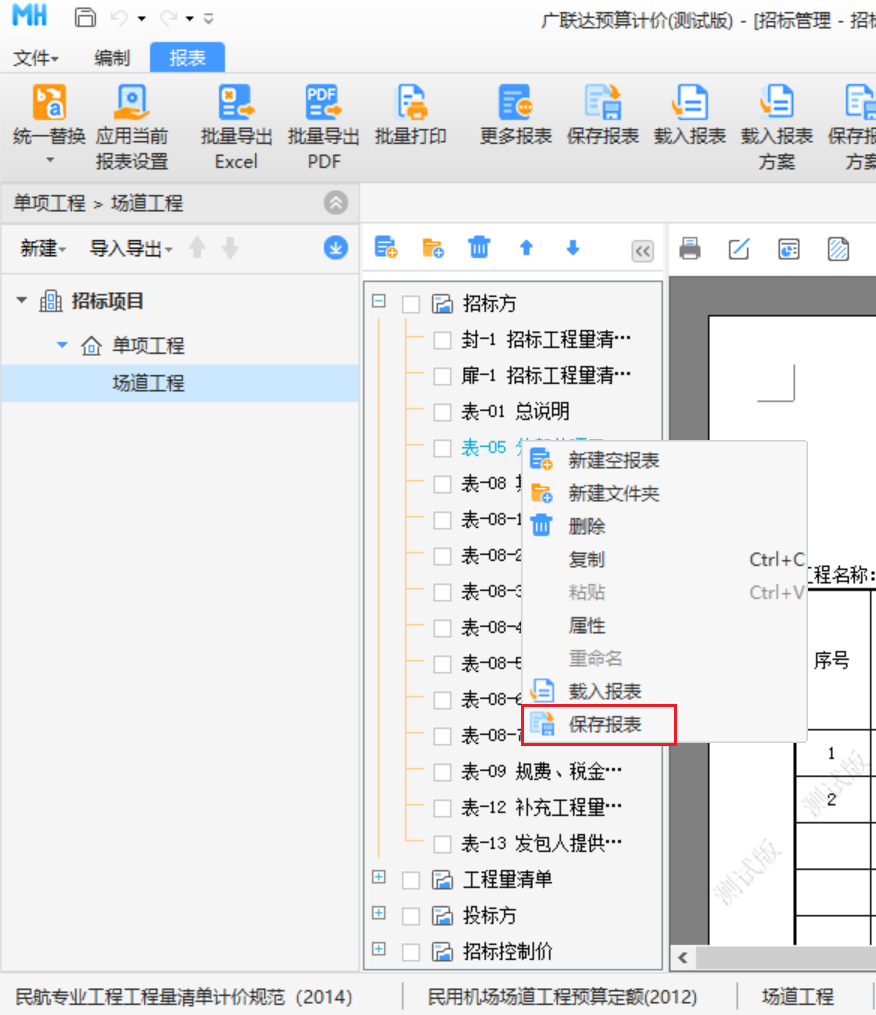Click 批量导出 PDF icon

pyautogui.click(x=323, y=104)
